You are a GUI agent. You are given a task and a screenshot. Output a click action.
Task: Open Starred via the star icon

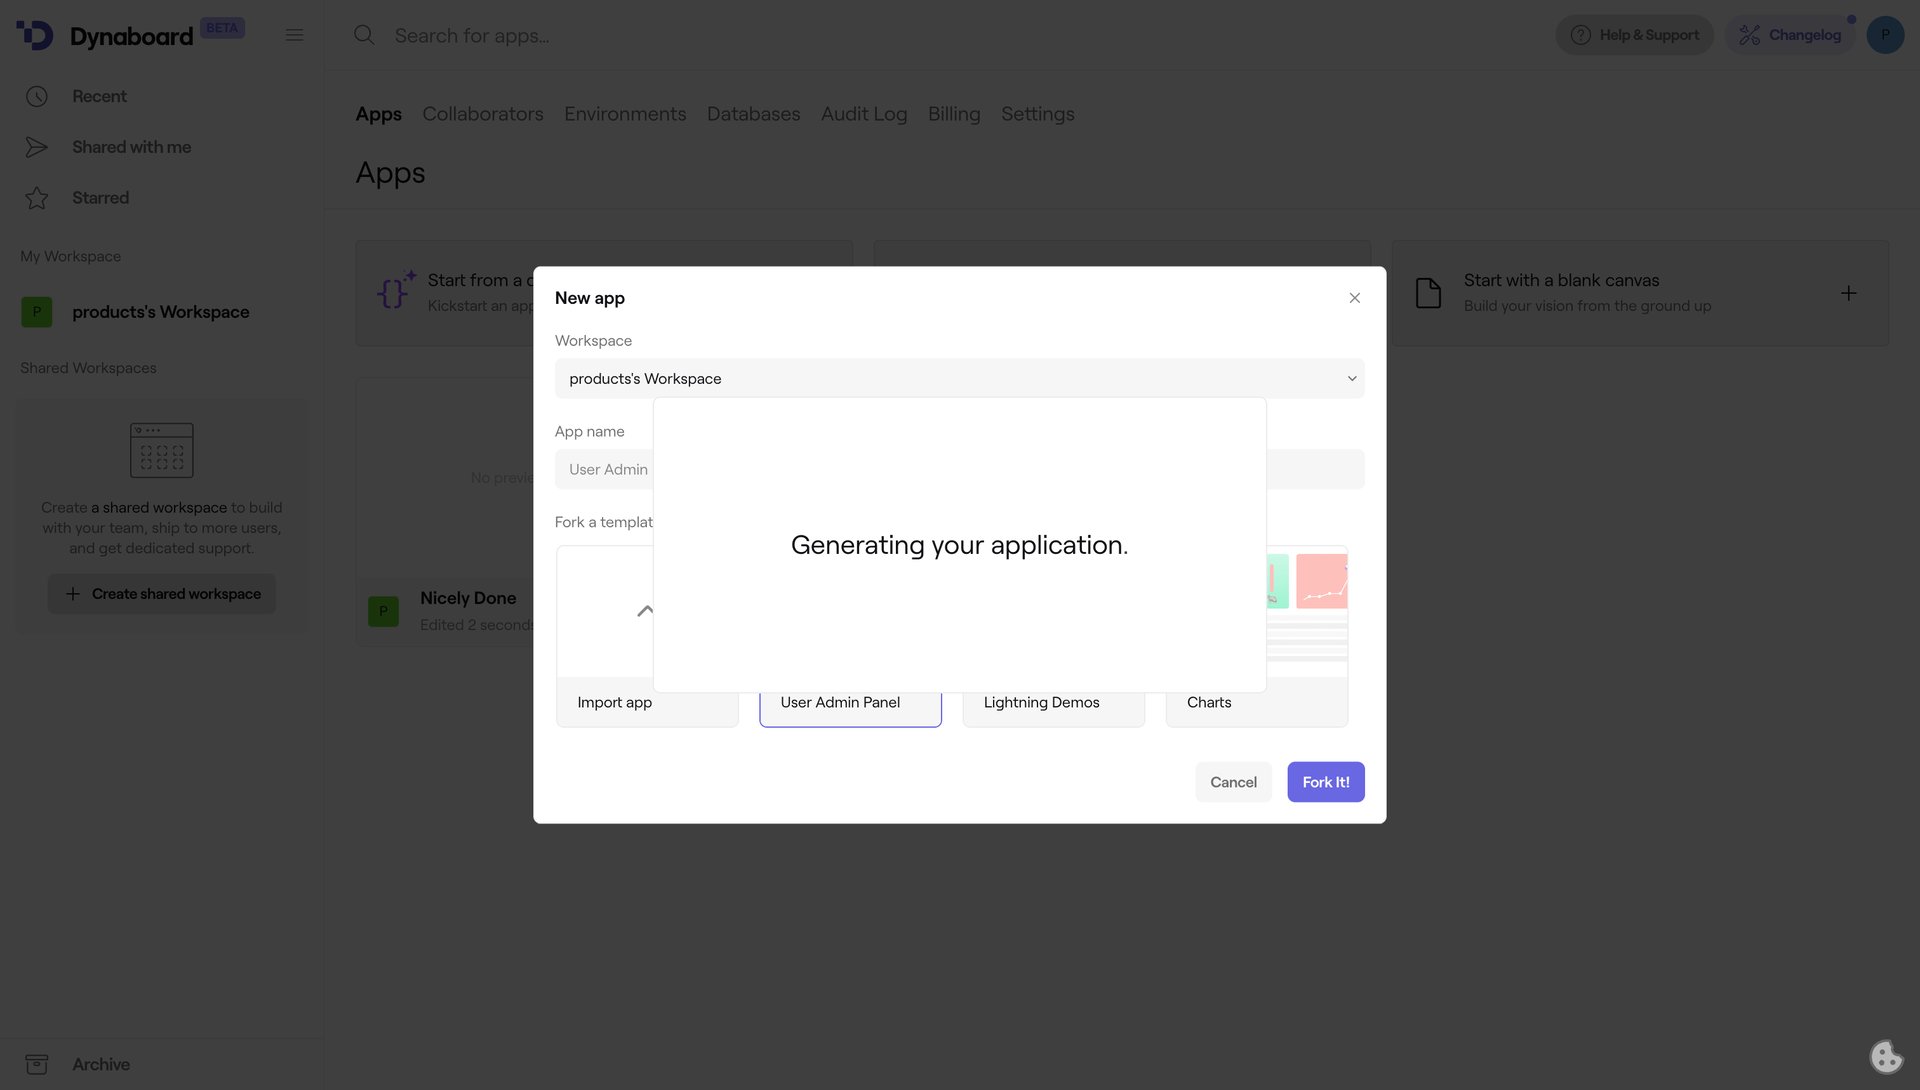37,197
